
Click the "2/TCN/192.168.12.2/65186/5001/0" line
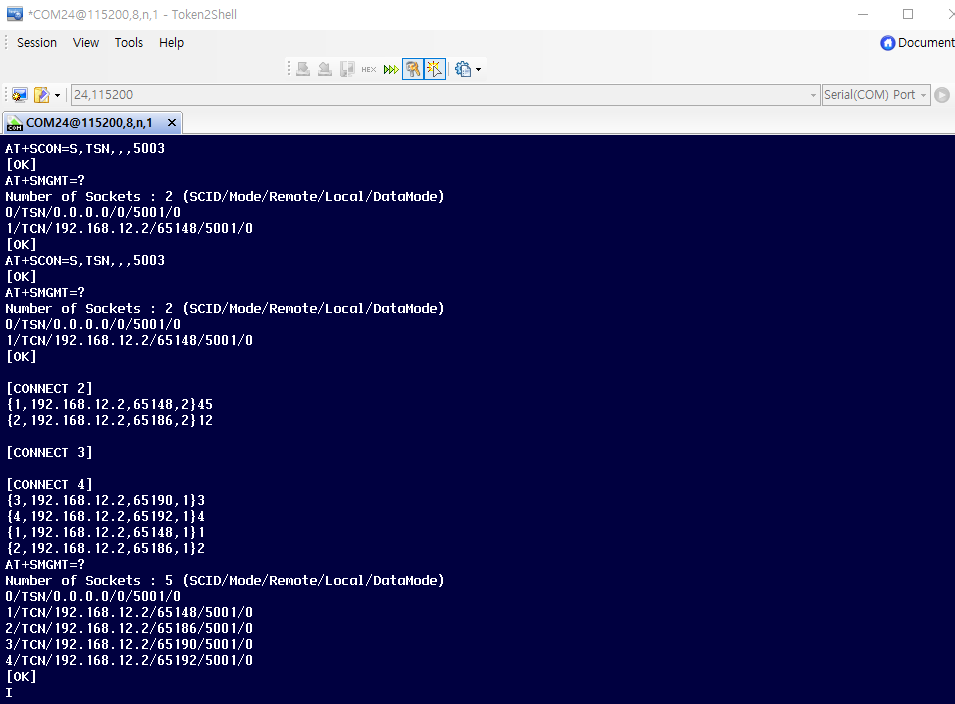pos(129,628)
